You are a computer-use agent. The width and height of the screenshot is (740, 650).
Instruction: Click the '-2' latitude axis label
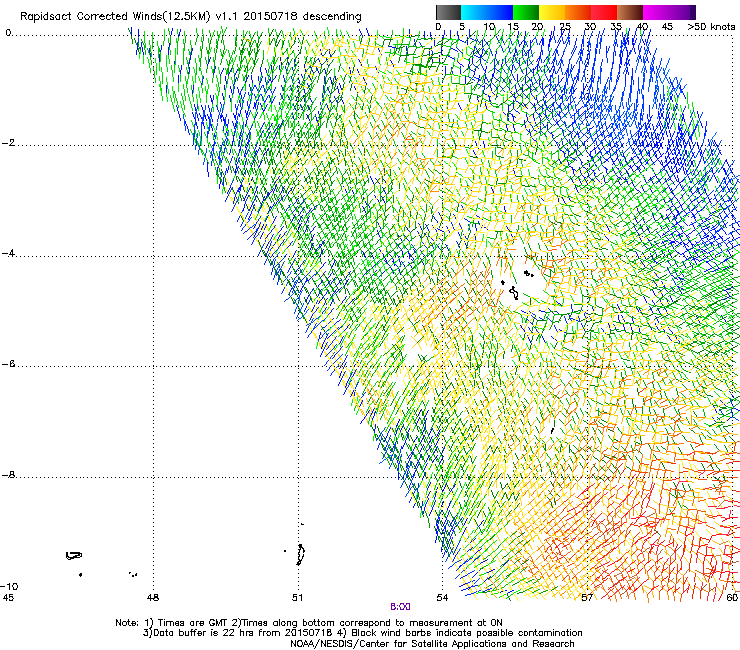[8, 143]
